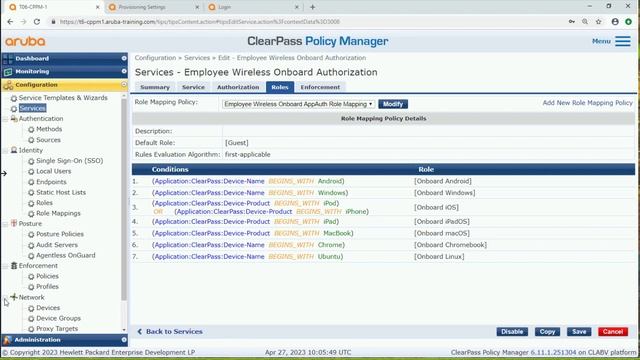The width and height of the screenshot is (640, 360).
Task: Click the Identity person icon
Action: [x=14, y=150]
